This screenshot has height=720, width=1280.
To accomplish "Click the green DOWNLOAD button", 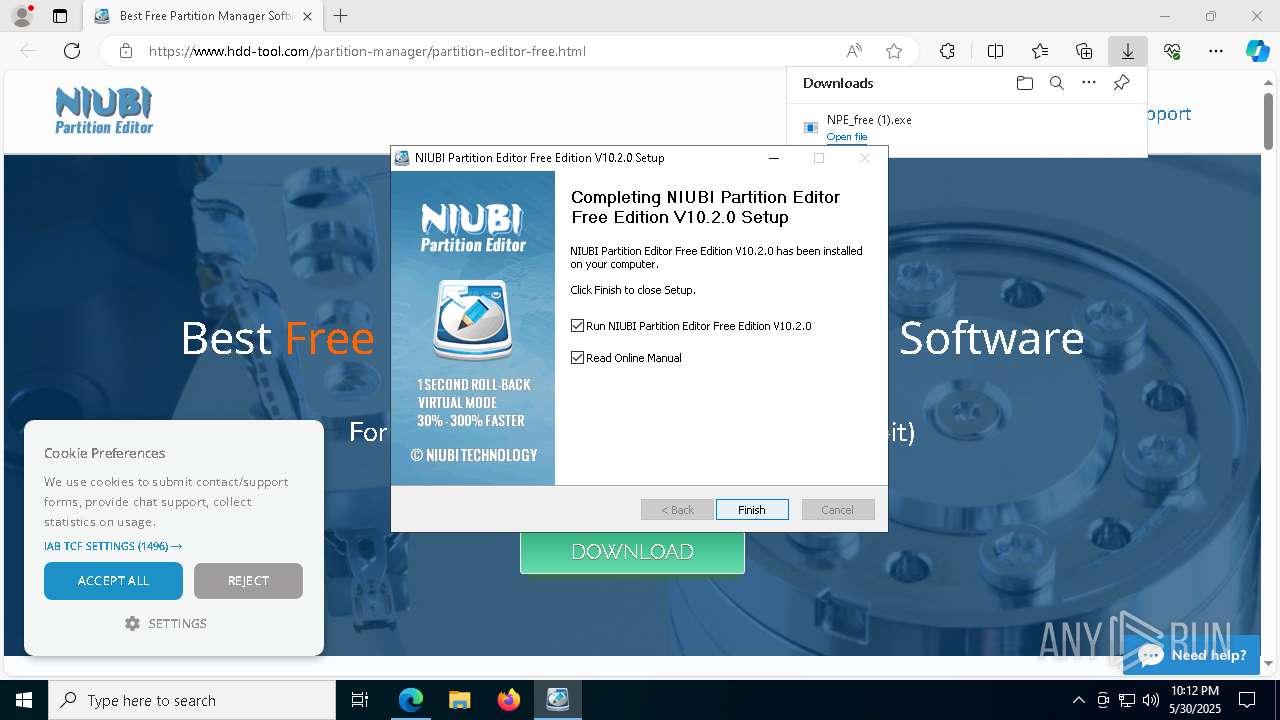I will [632, 552].
